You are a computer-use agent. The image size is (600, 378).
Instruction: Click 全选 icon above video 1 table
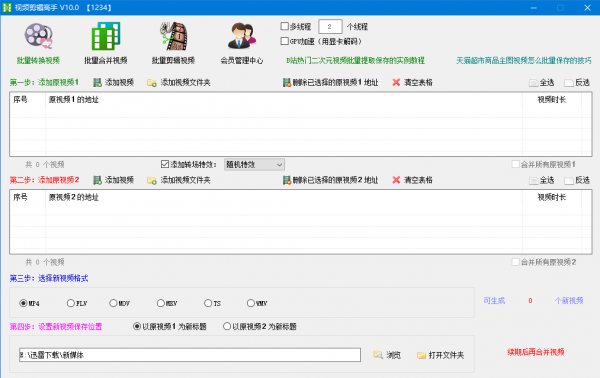click(533, 83)
